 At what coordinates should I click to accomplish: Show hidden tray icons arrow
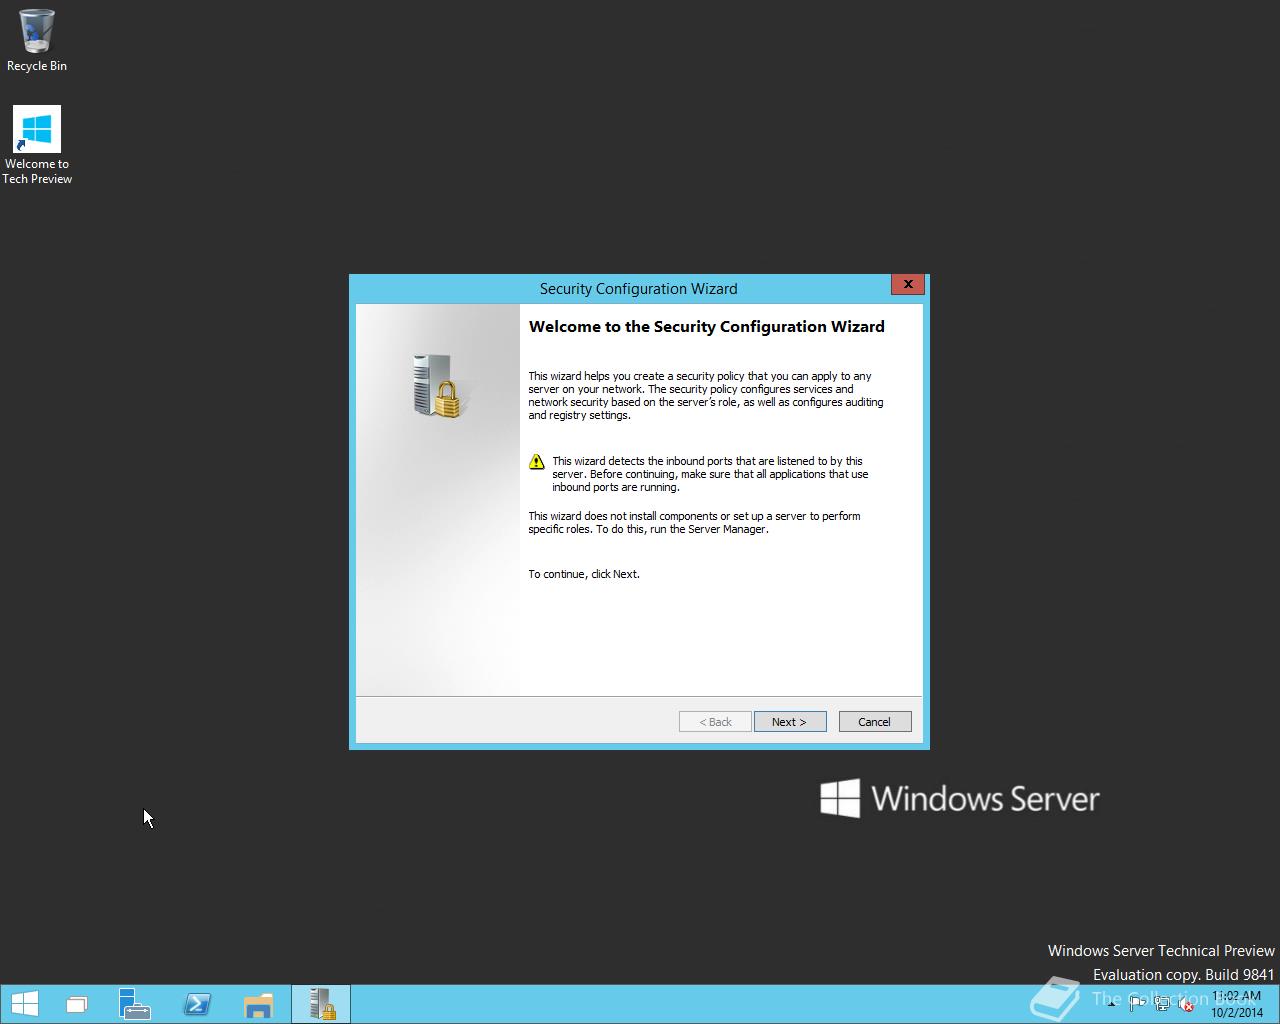(x=1112, y=1004)
